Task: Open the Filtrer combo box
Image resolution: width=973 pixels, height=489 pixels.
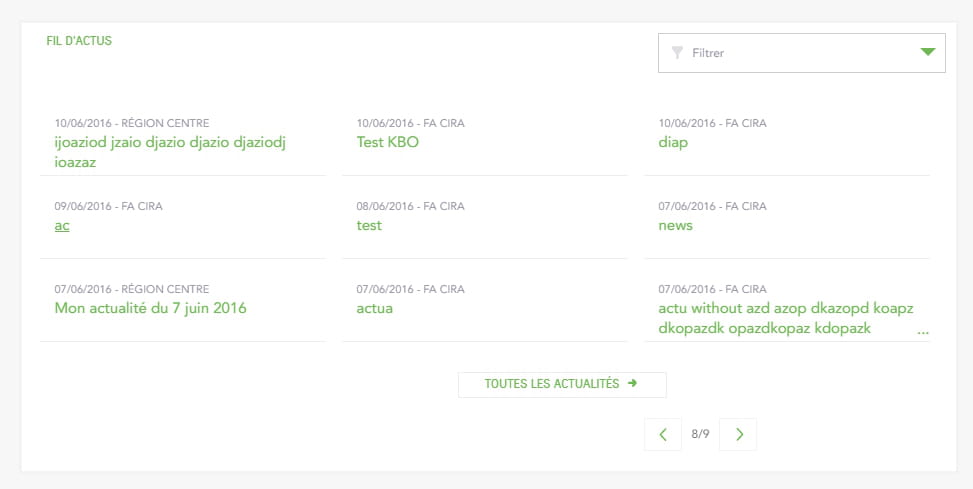Action: tap(802, 53)
